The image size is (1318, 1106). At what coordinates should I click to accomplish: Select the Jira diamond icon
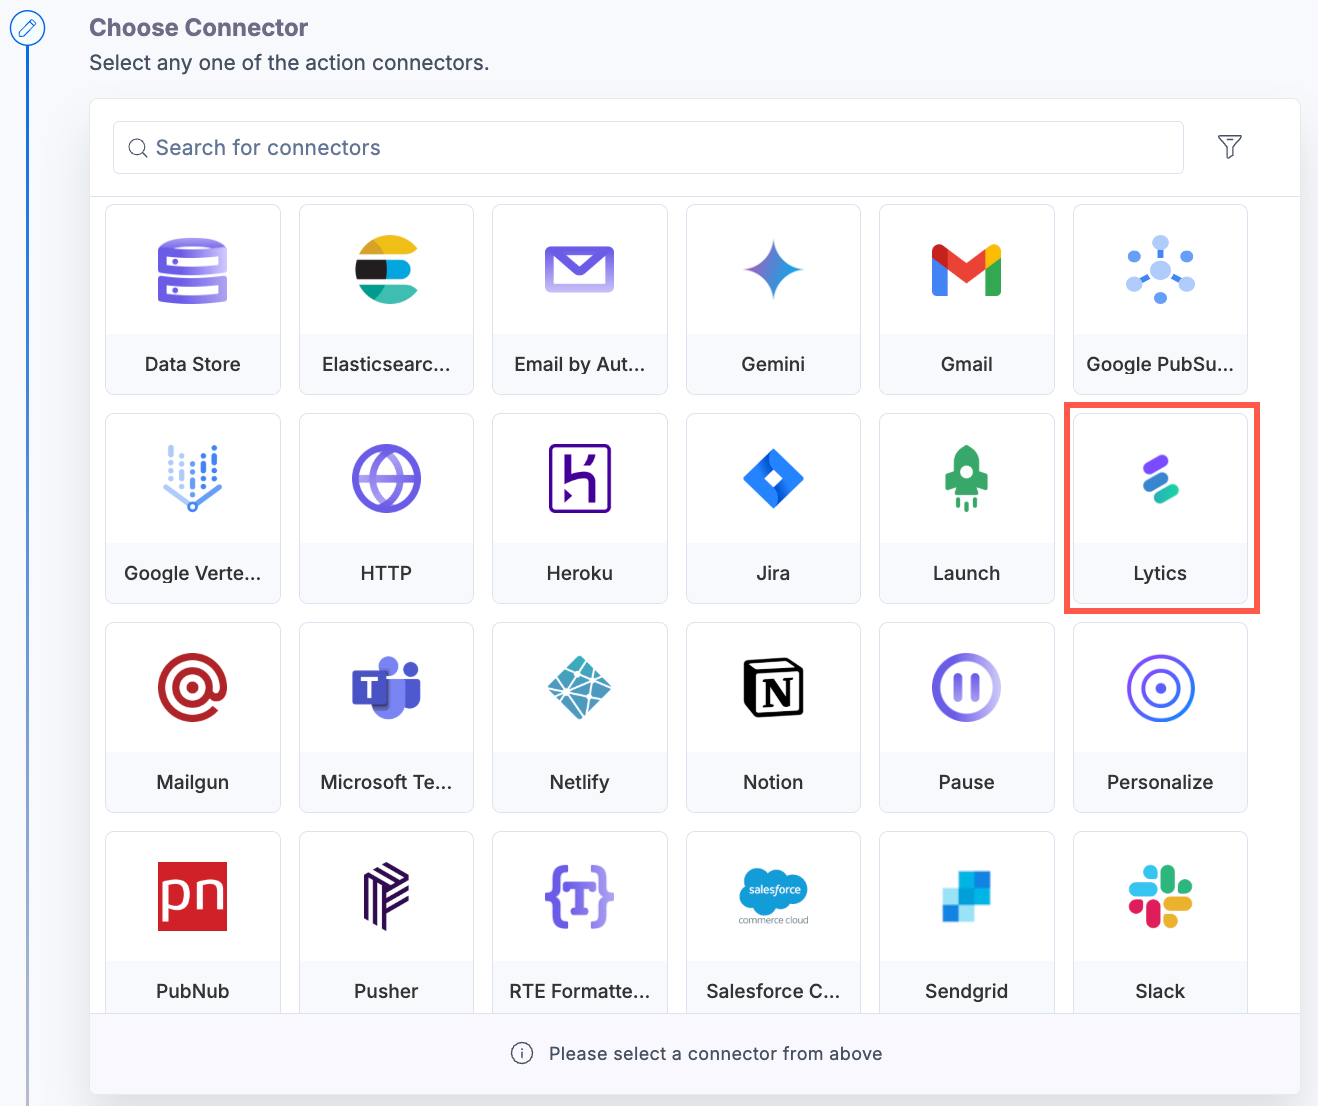[773, 479]
